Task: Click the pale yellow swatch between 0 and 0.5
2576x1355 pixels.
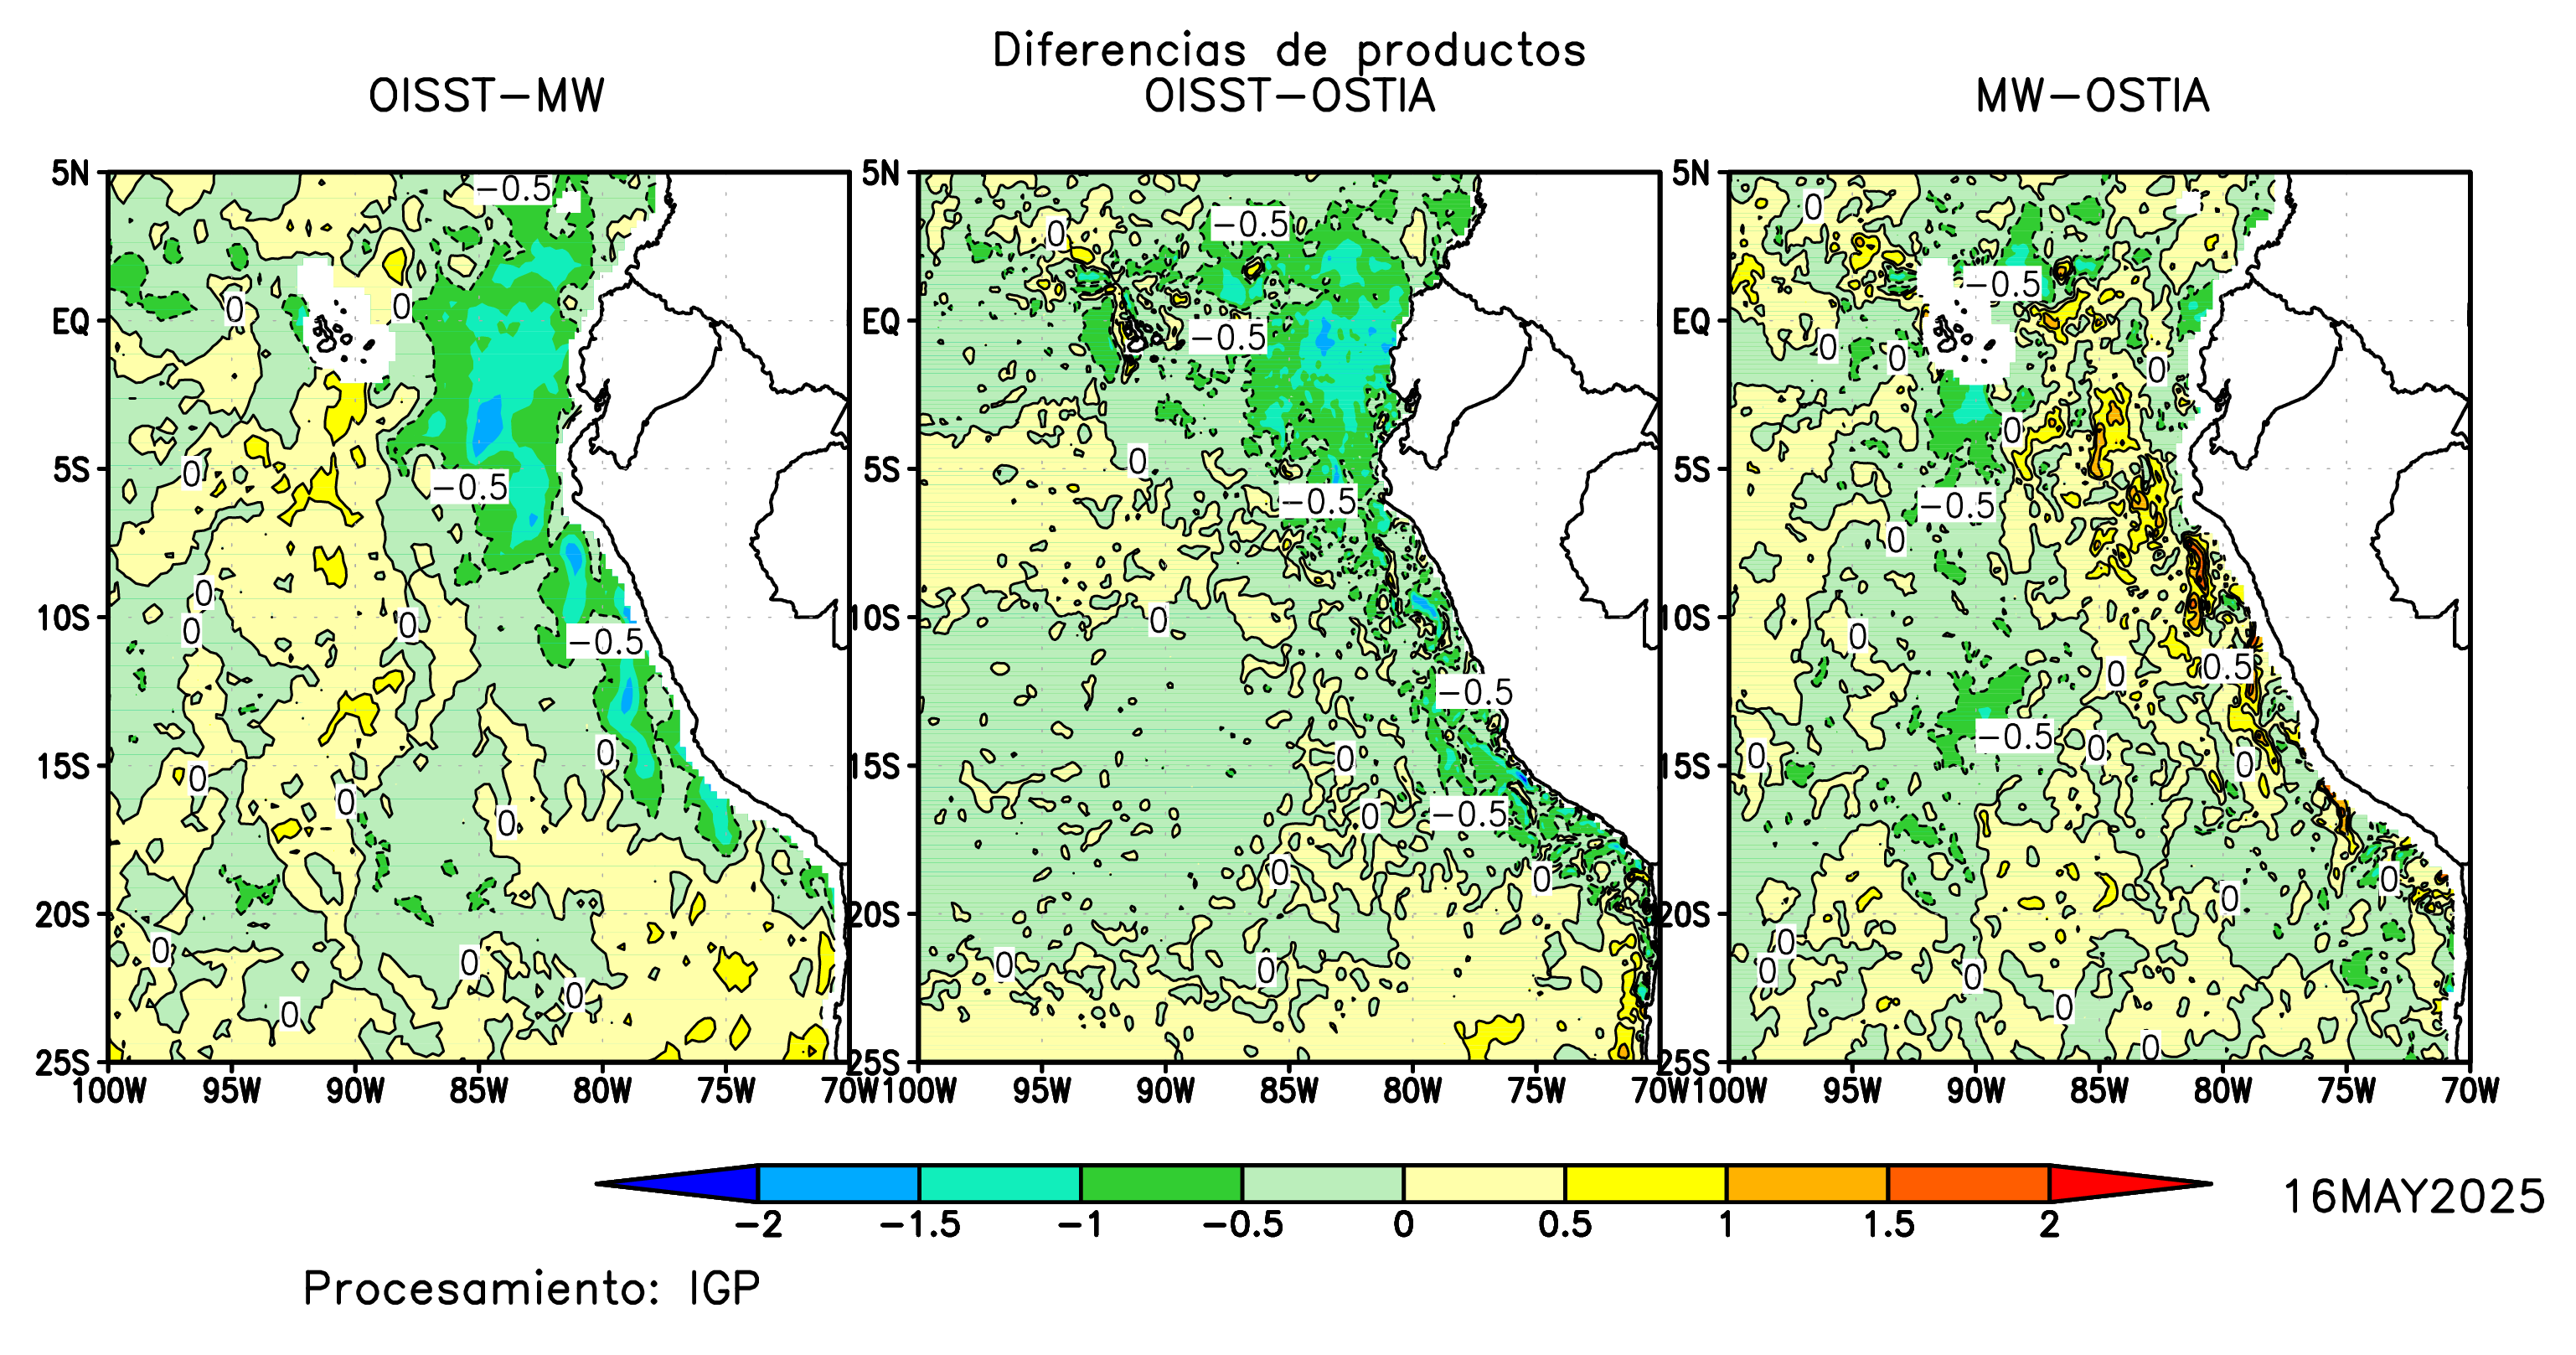Action: [x=1485, y=1183]
